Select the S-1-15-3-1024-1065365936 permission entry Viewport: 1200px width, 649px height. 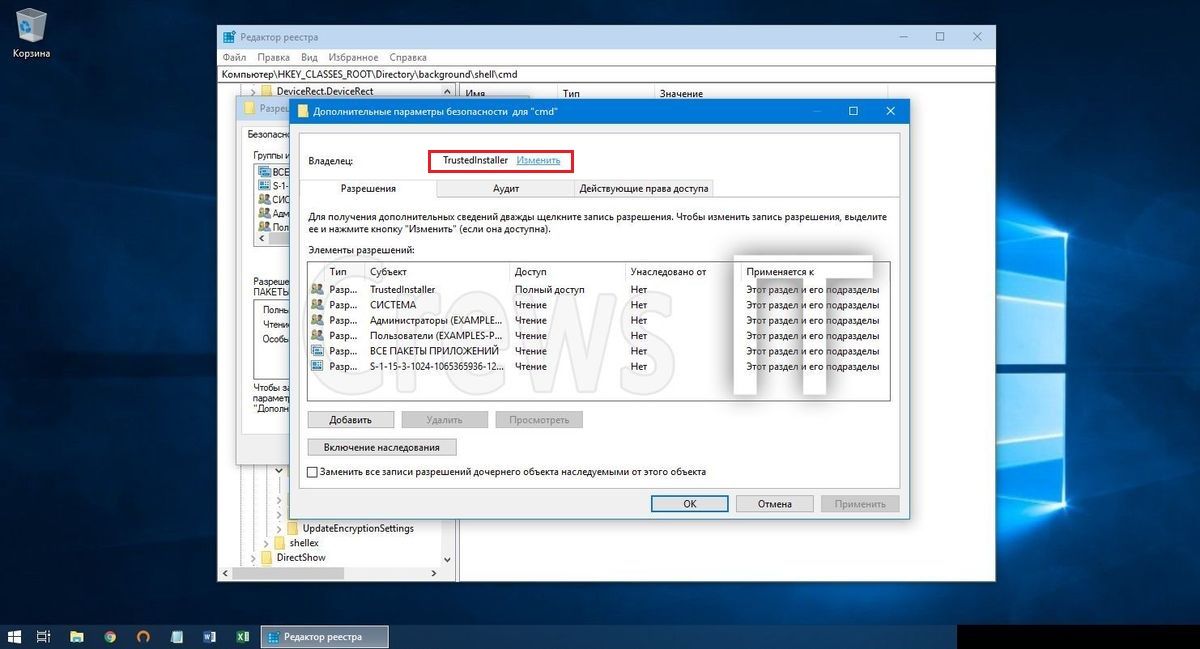point(599,366)
